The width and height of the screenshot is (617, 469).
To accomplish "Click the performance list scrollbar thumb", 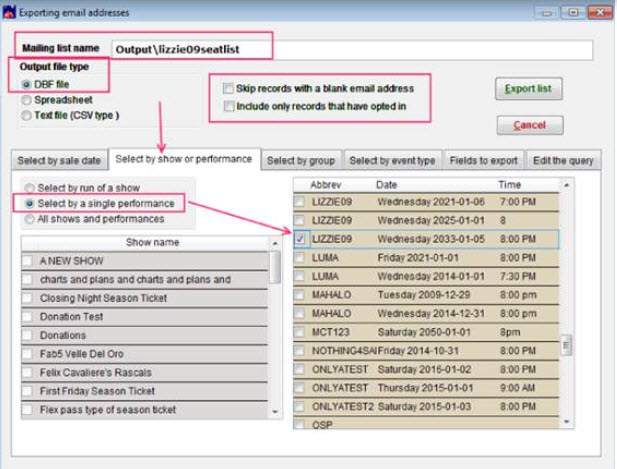I will pos(566,345).
